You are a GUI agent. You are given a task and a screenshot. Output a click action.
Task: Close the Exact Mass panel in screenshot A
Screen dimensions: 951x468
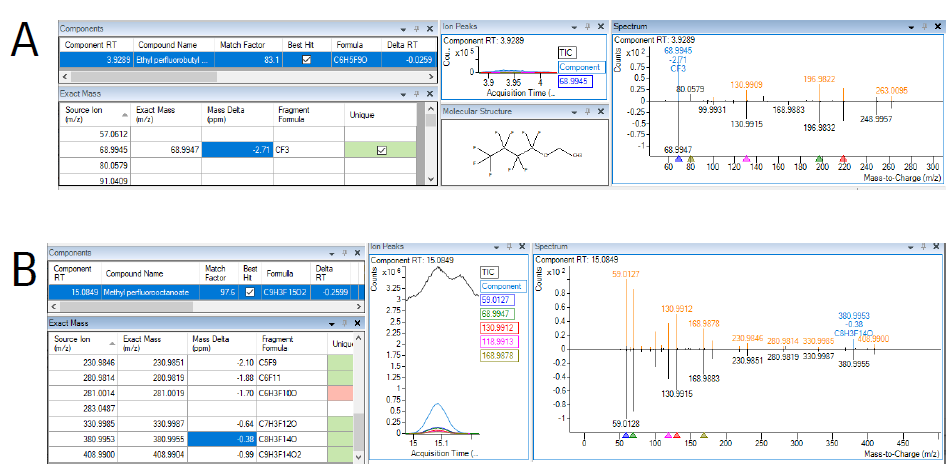click(430, 94)
